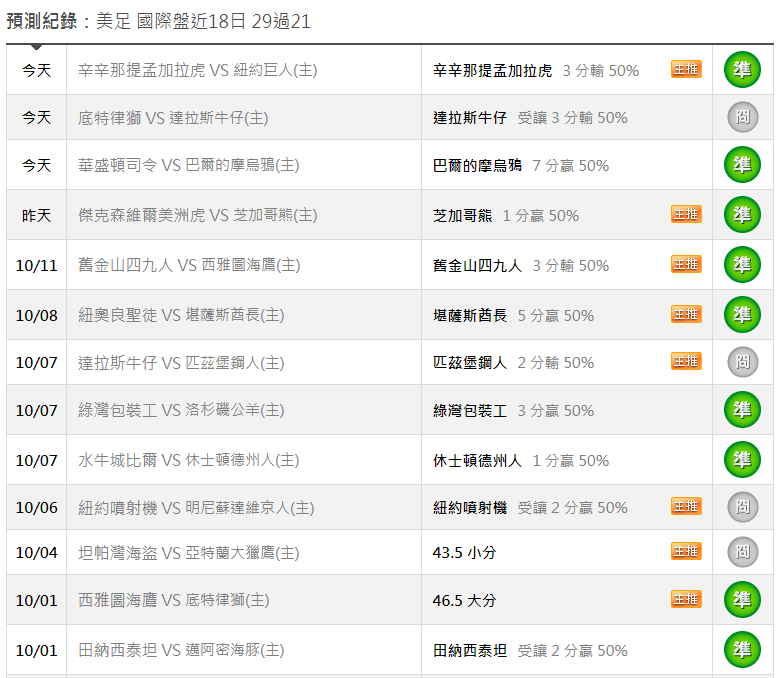The width and height of the screenshot is (776, 678).
Task: Open matchup 坦帕灣海盜 VS 亞特蘭大獵鷹(主)
Action: click(x=189, y=553)
